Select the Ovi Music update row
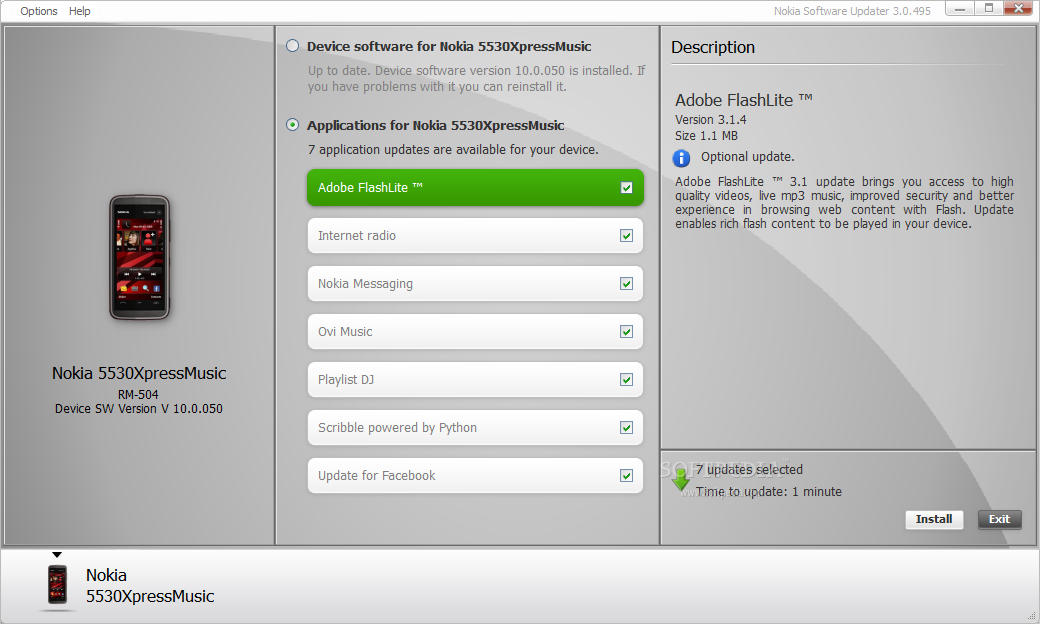The image size is (1040, 624). [475, 332]
